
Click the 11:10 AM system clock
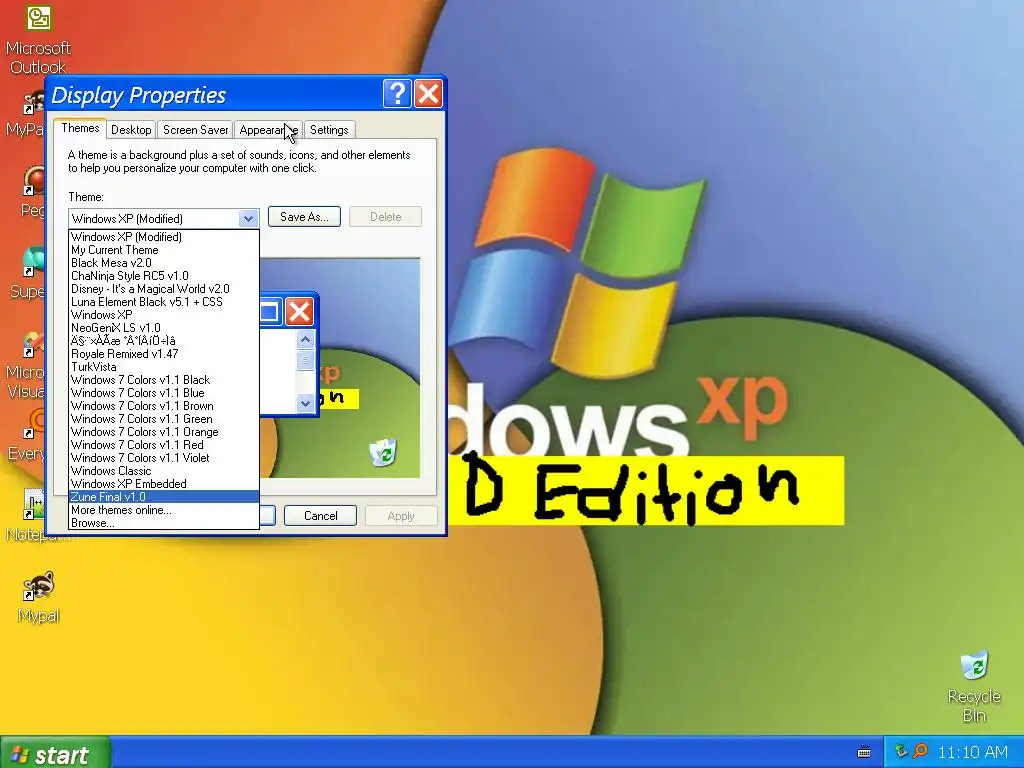[x=973, y=752]
